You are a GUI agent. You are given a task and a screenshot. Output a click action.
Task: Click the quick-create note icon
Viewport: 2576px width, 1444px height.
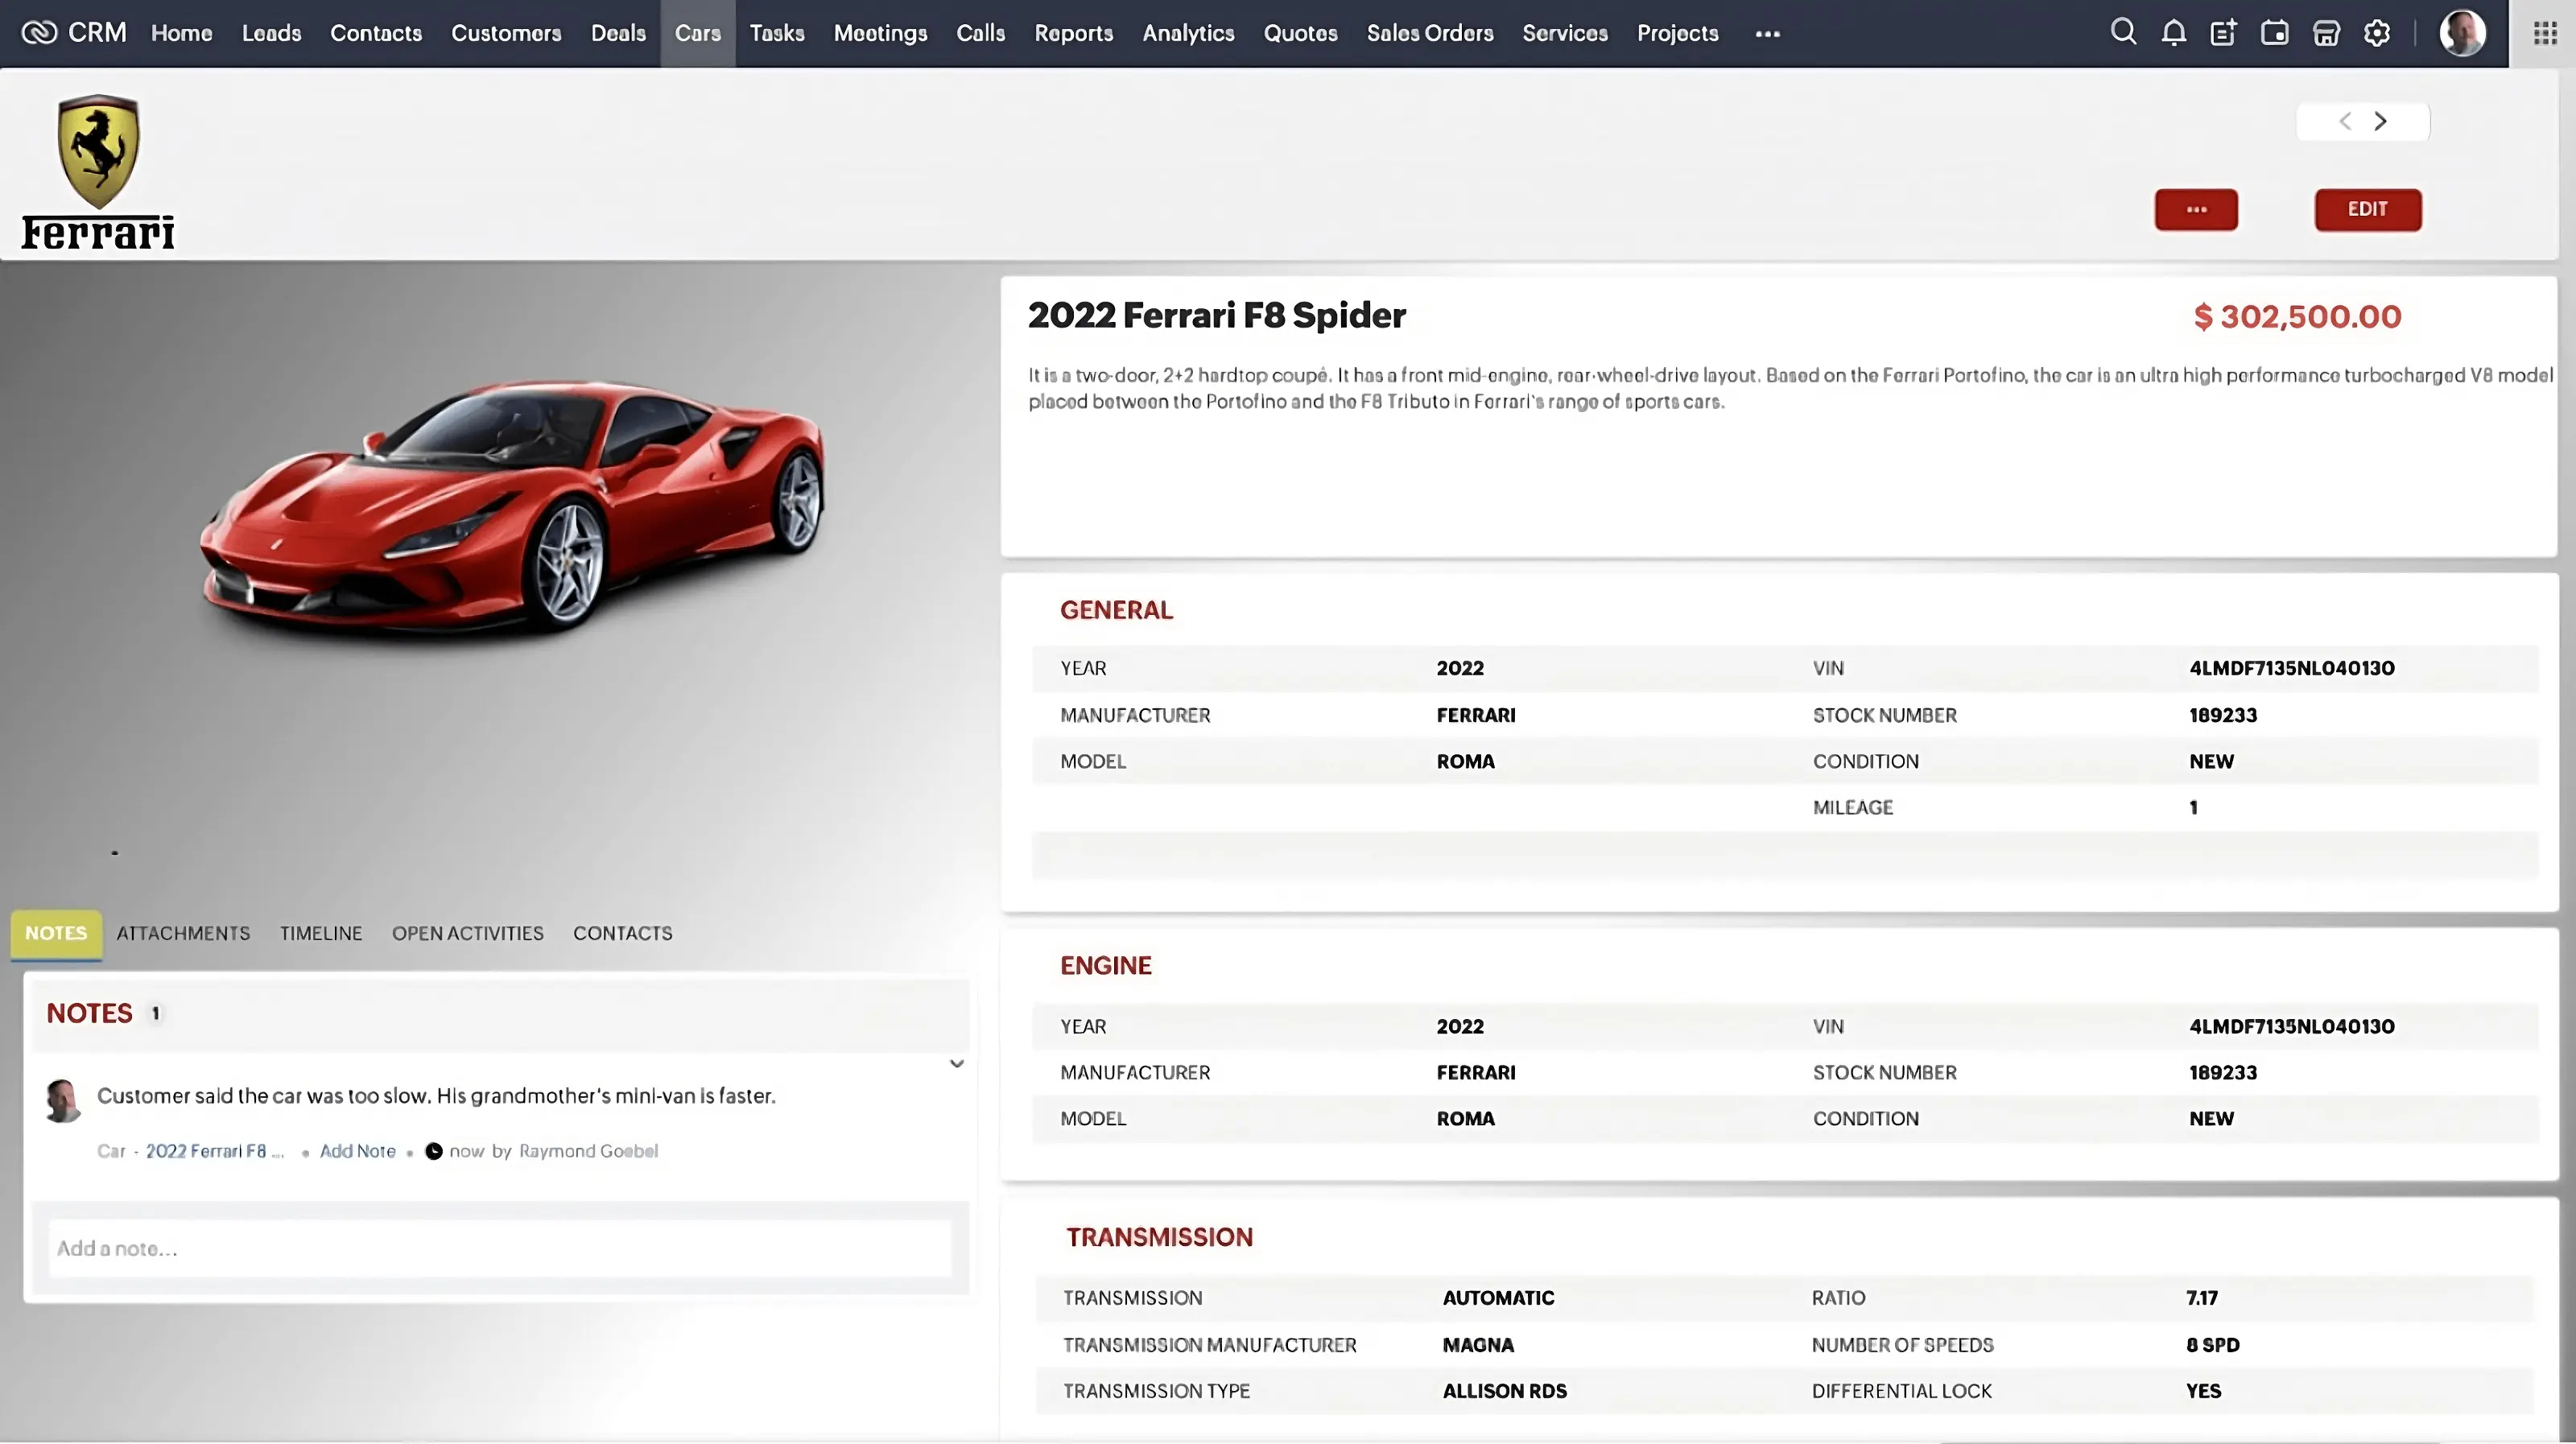click(x=2224, y=32)
